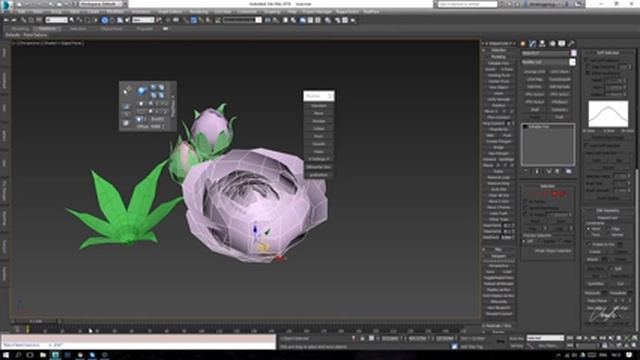Open the Motion command panel tab

[552, 43]
